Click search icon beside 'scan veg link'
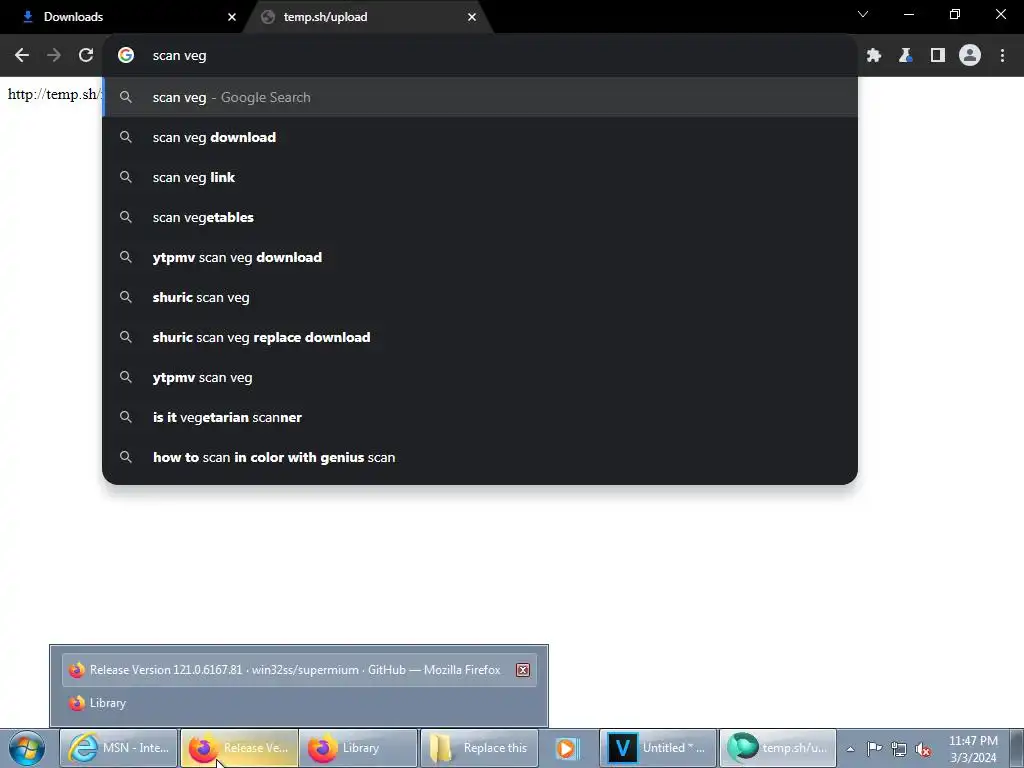Screen dimensions: 1024x768 (x=126, y=177)
